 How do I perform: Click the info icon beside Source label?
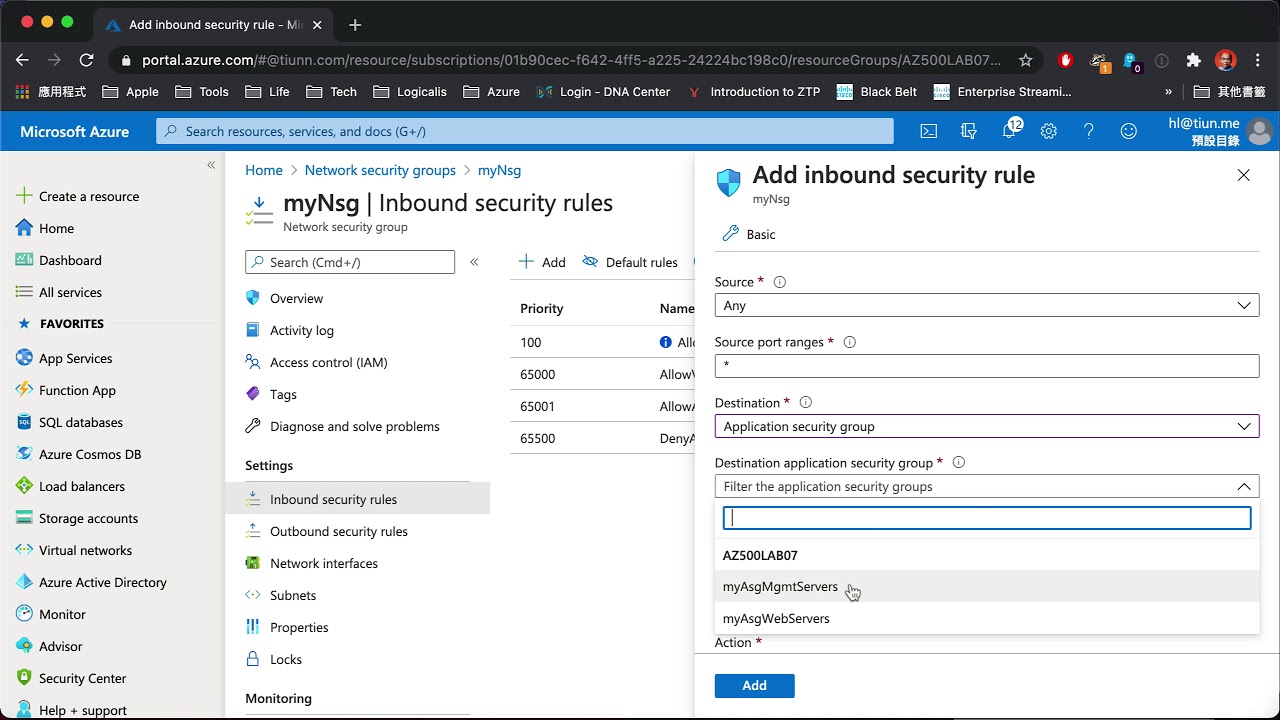[780, 282]
